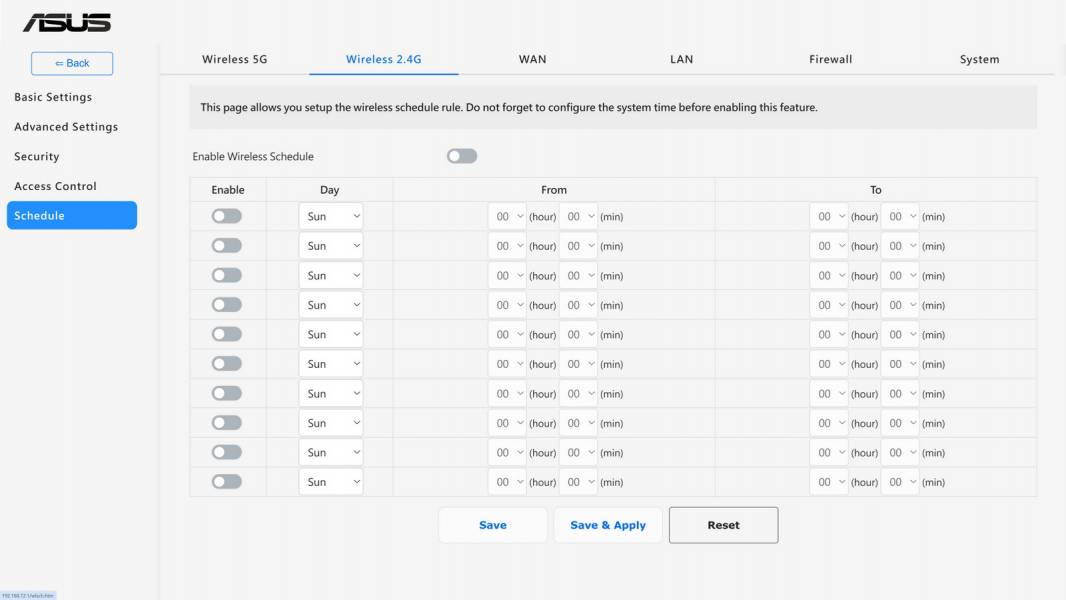Screen dimensions: 1066x600
Task: Open the WAN tab
Action: (x=532, y=59)
